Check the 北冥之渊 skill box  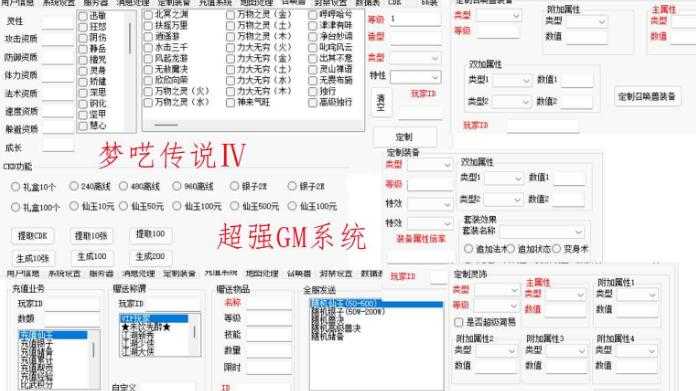[x=148, y=15]
